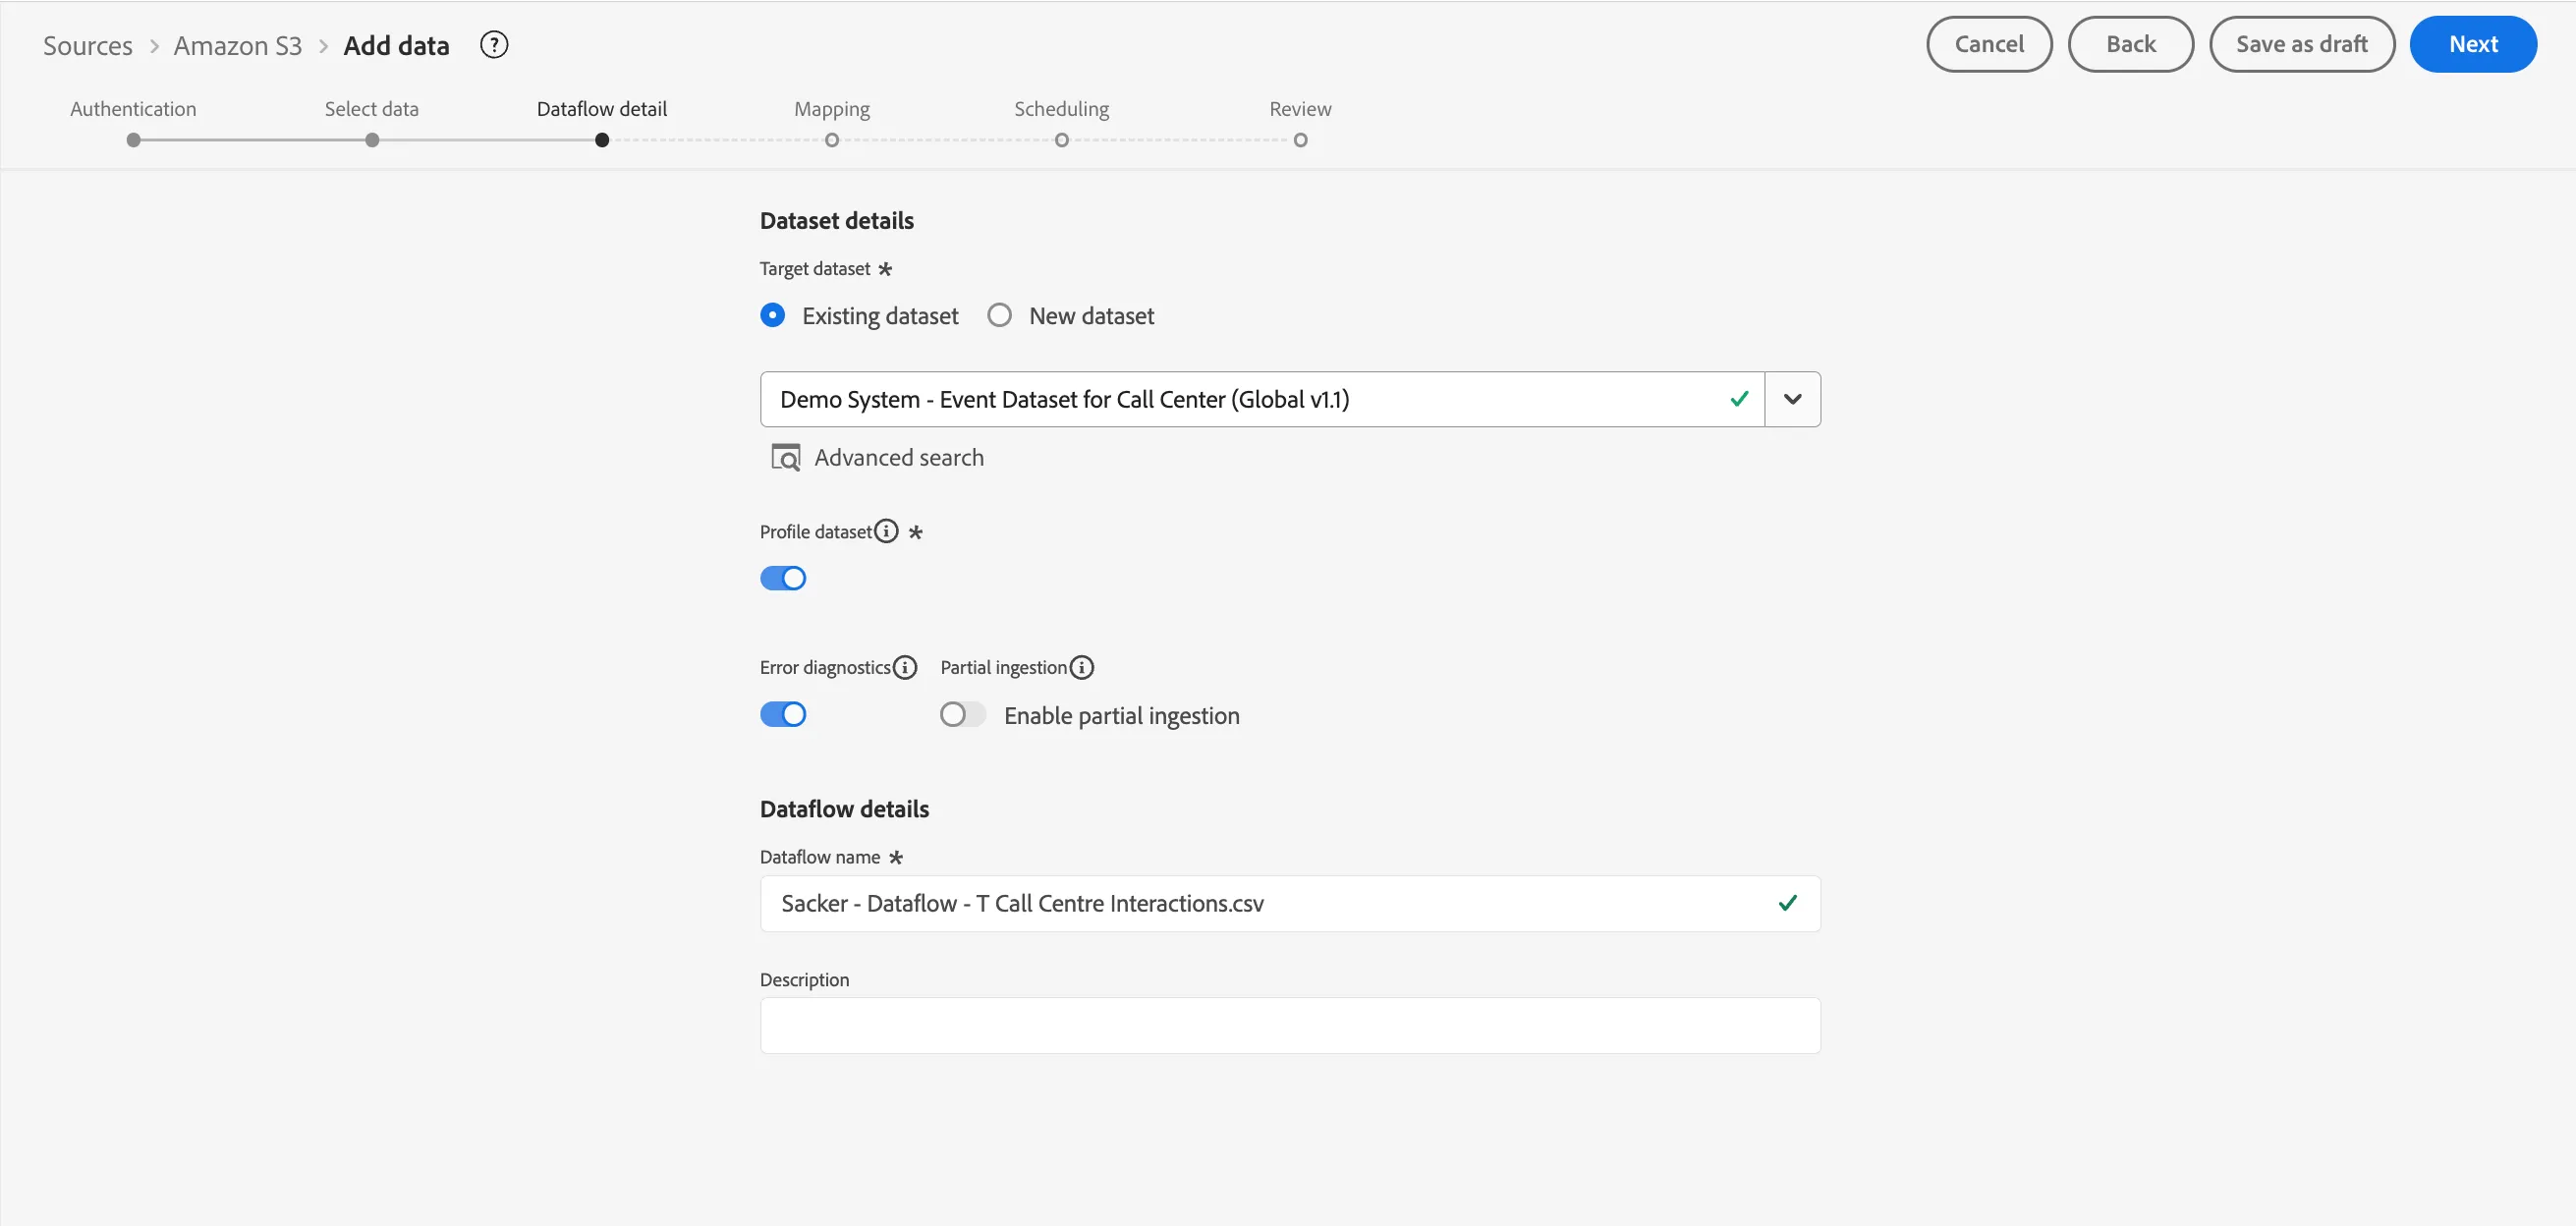Screen dimensions: 2576x1226
Task: Click Partial ingestion info icon
Action: 1082,667
